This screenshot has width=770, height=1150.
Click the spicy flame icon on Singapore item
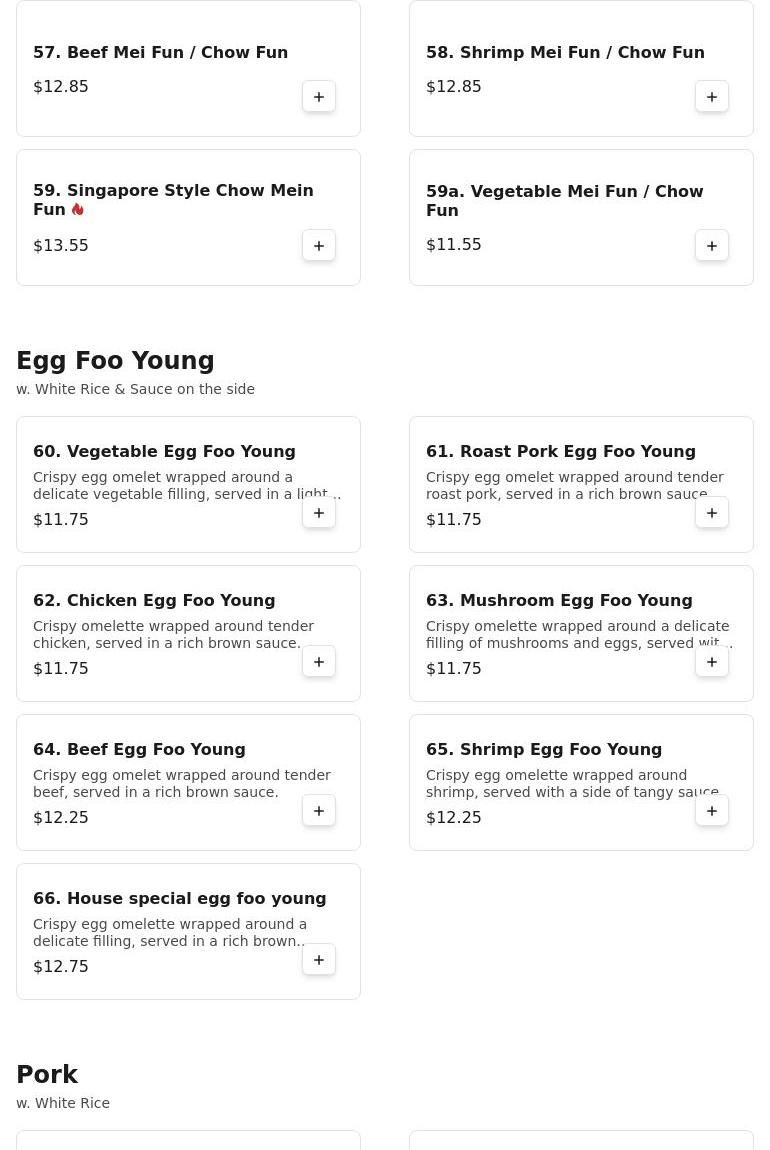(x=78, y=209)
